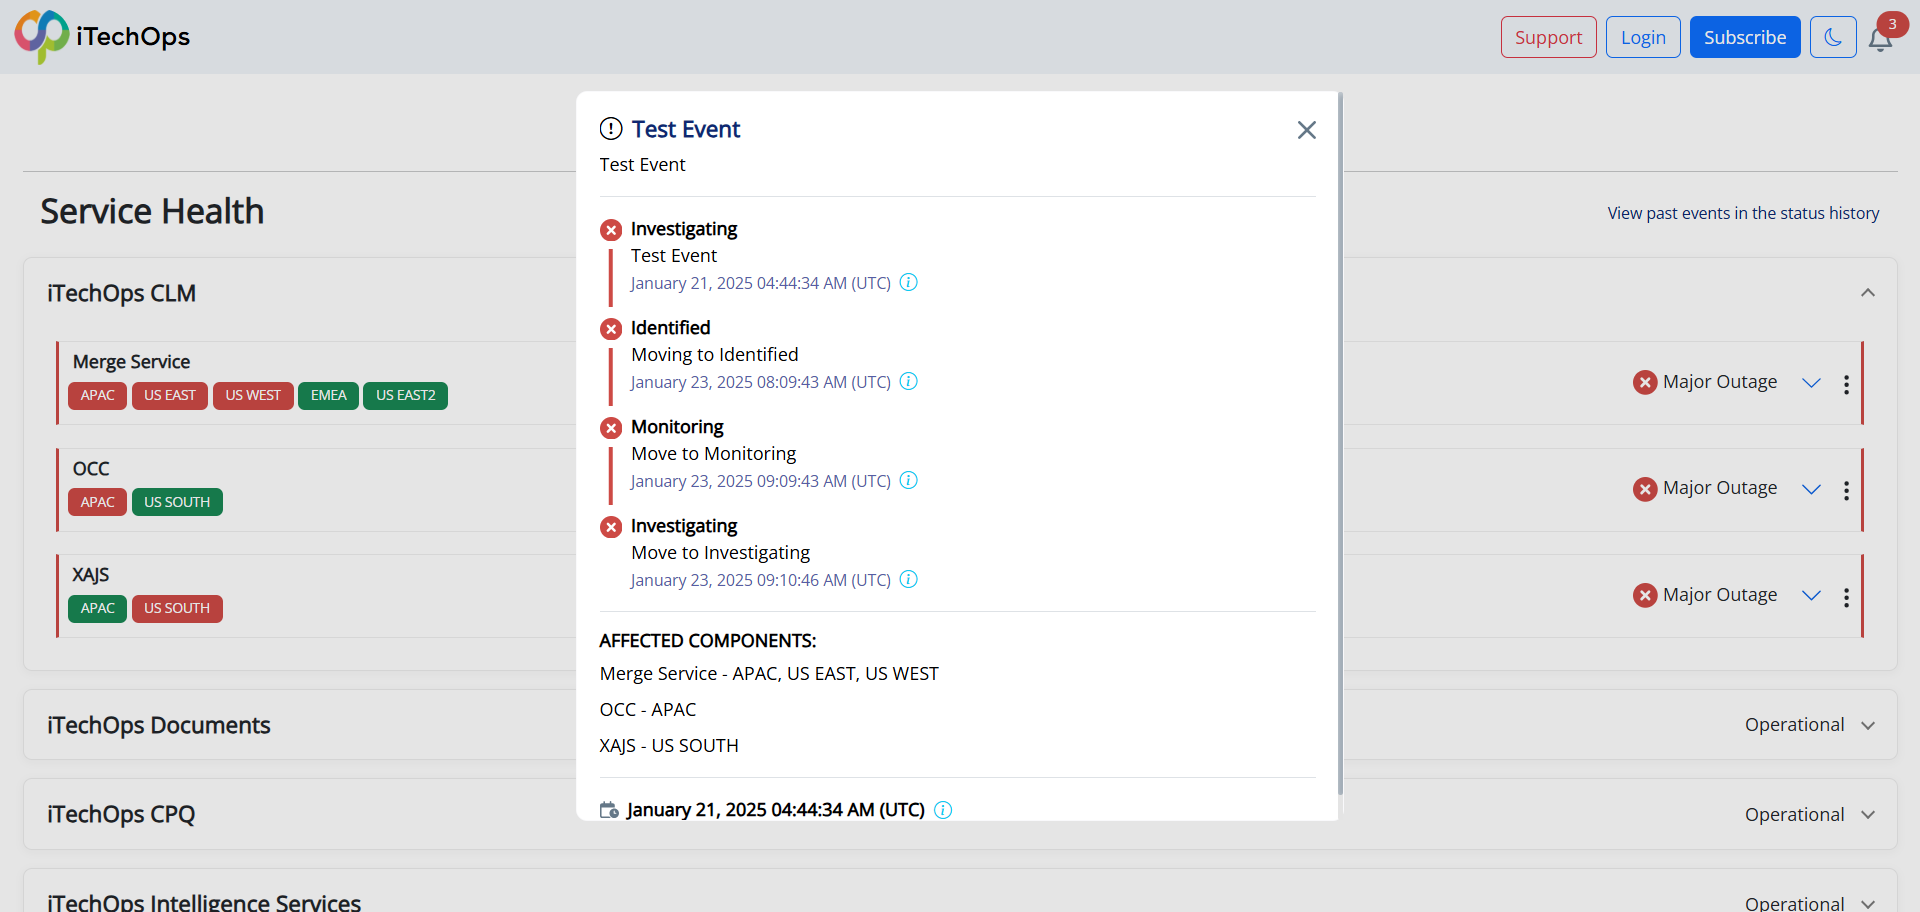
Task: Expand the OCC Major Outage chevron
Action: click(x=1811, y=489)
